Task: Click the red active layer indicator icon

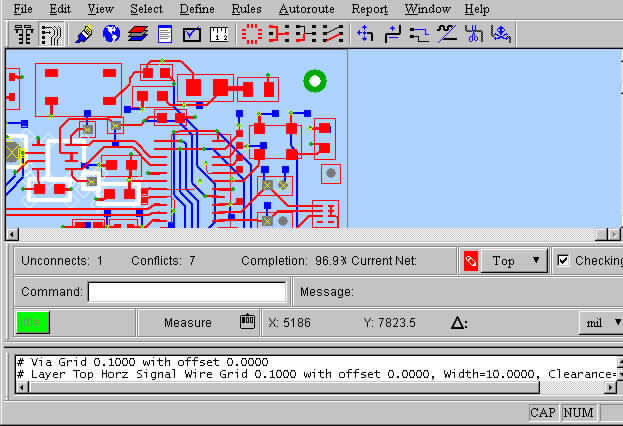Action: click(471, 261)
